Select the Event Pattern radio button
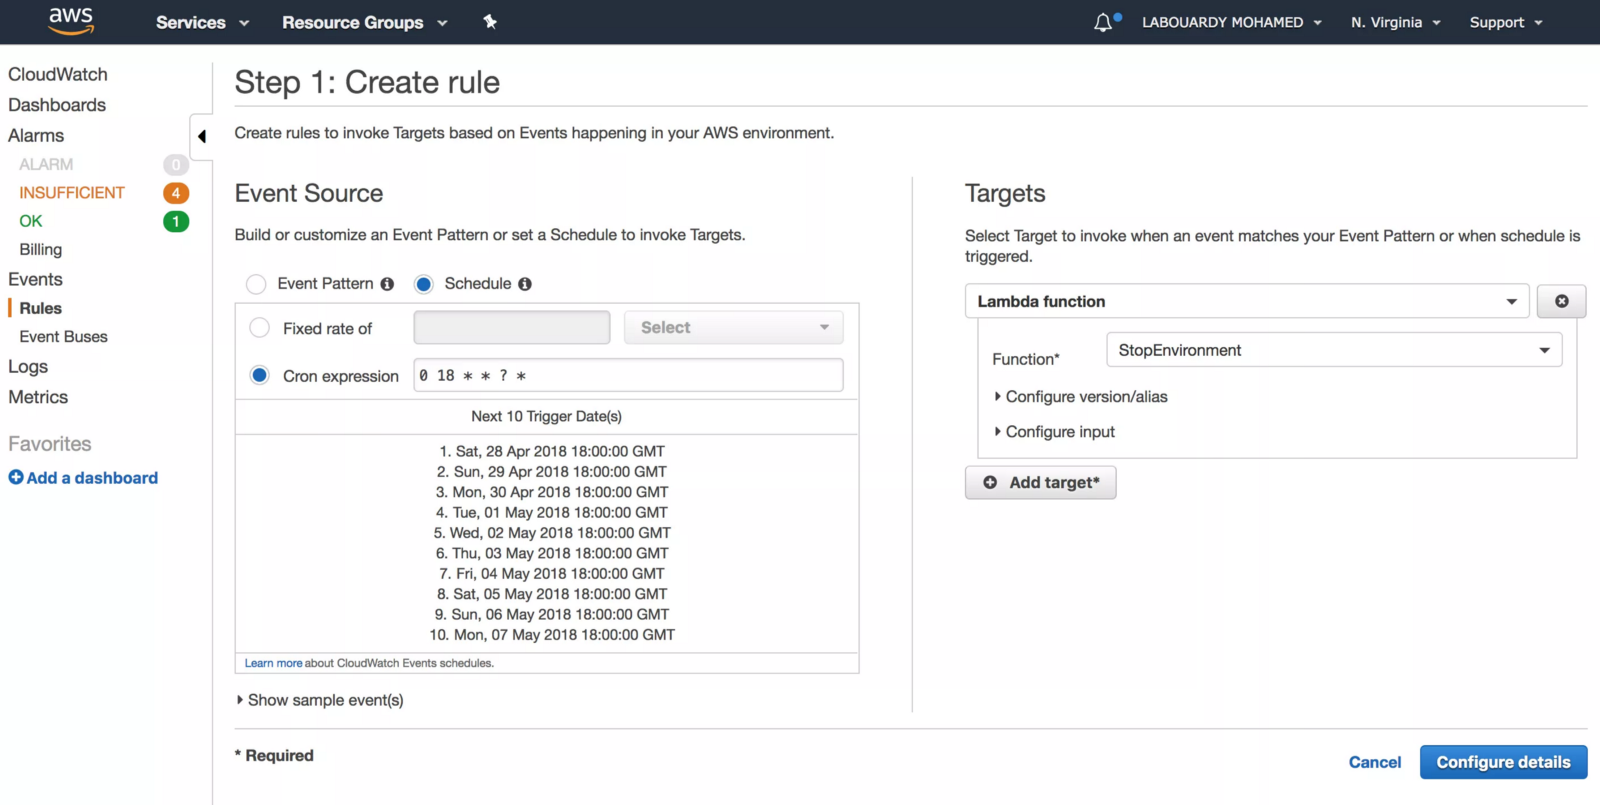Image resolution: width=1600 pixels, height=805 pixels. (x=256, y=284)
